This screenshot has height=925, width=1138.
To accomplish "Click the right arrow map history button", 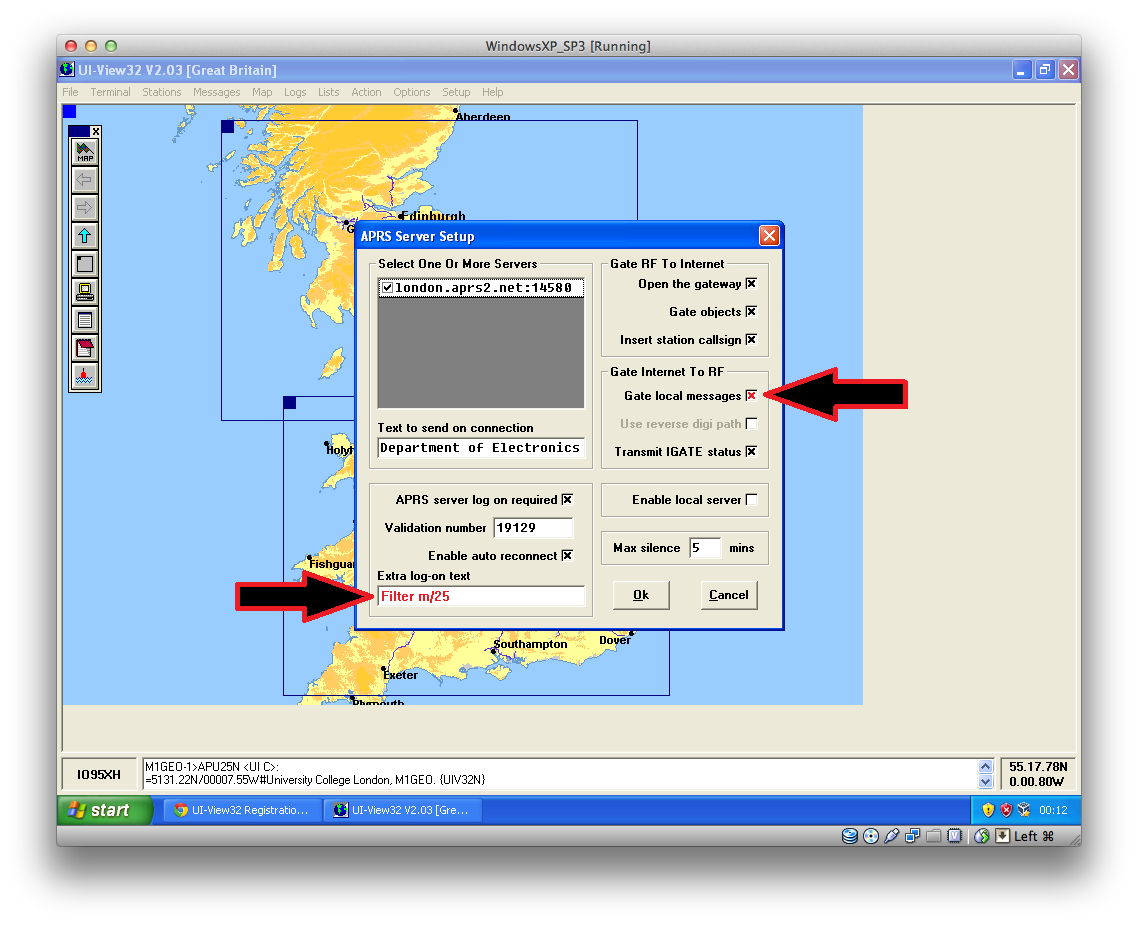I will pyautogui.click(x=85, y=208).
